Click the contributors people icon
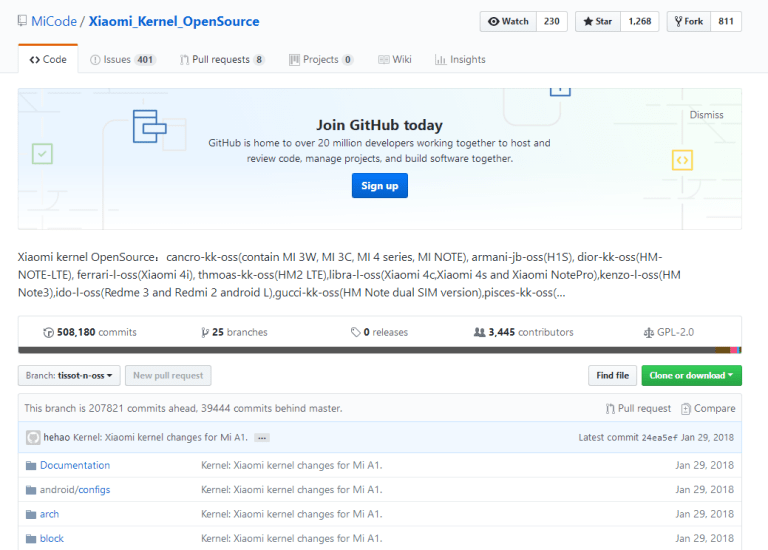This screenshot has width=768, height=550. tap(479, 333)
